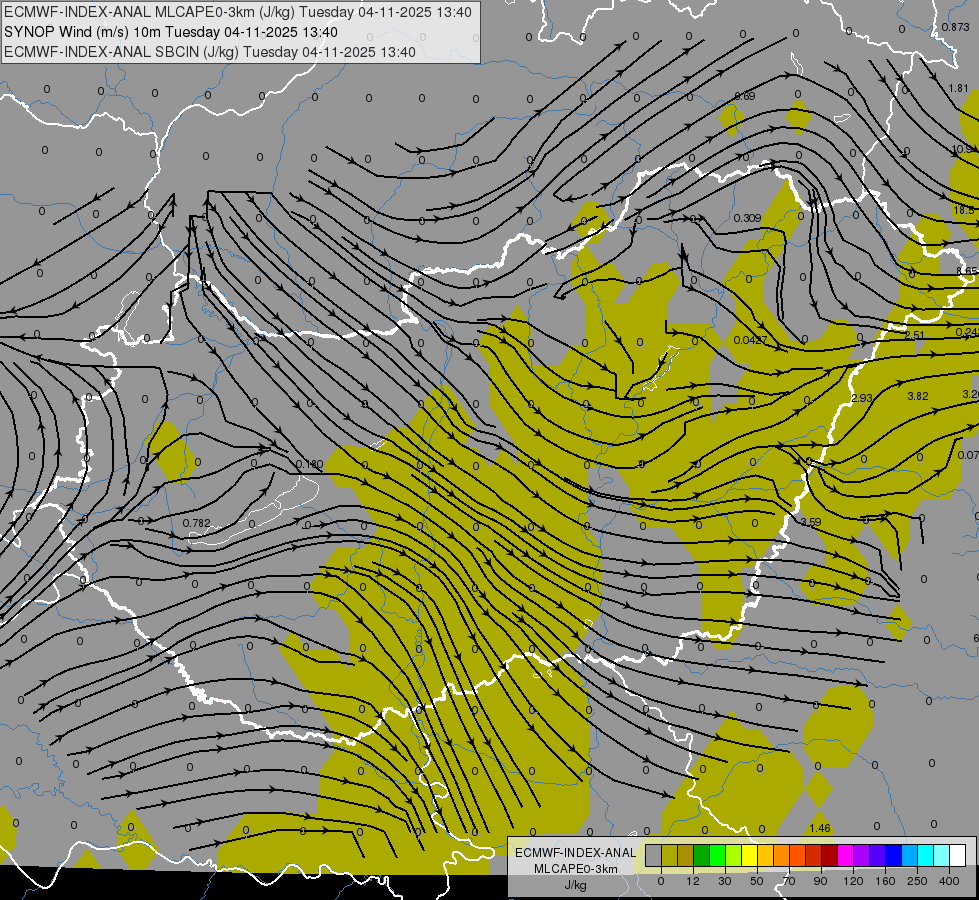The width and height of the screenshot is (979, 900).
Task: Click the MLCAPE0-3km header line
Action: [238, 12]
